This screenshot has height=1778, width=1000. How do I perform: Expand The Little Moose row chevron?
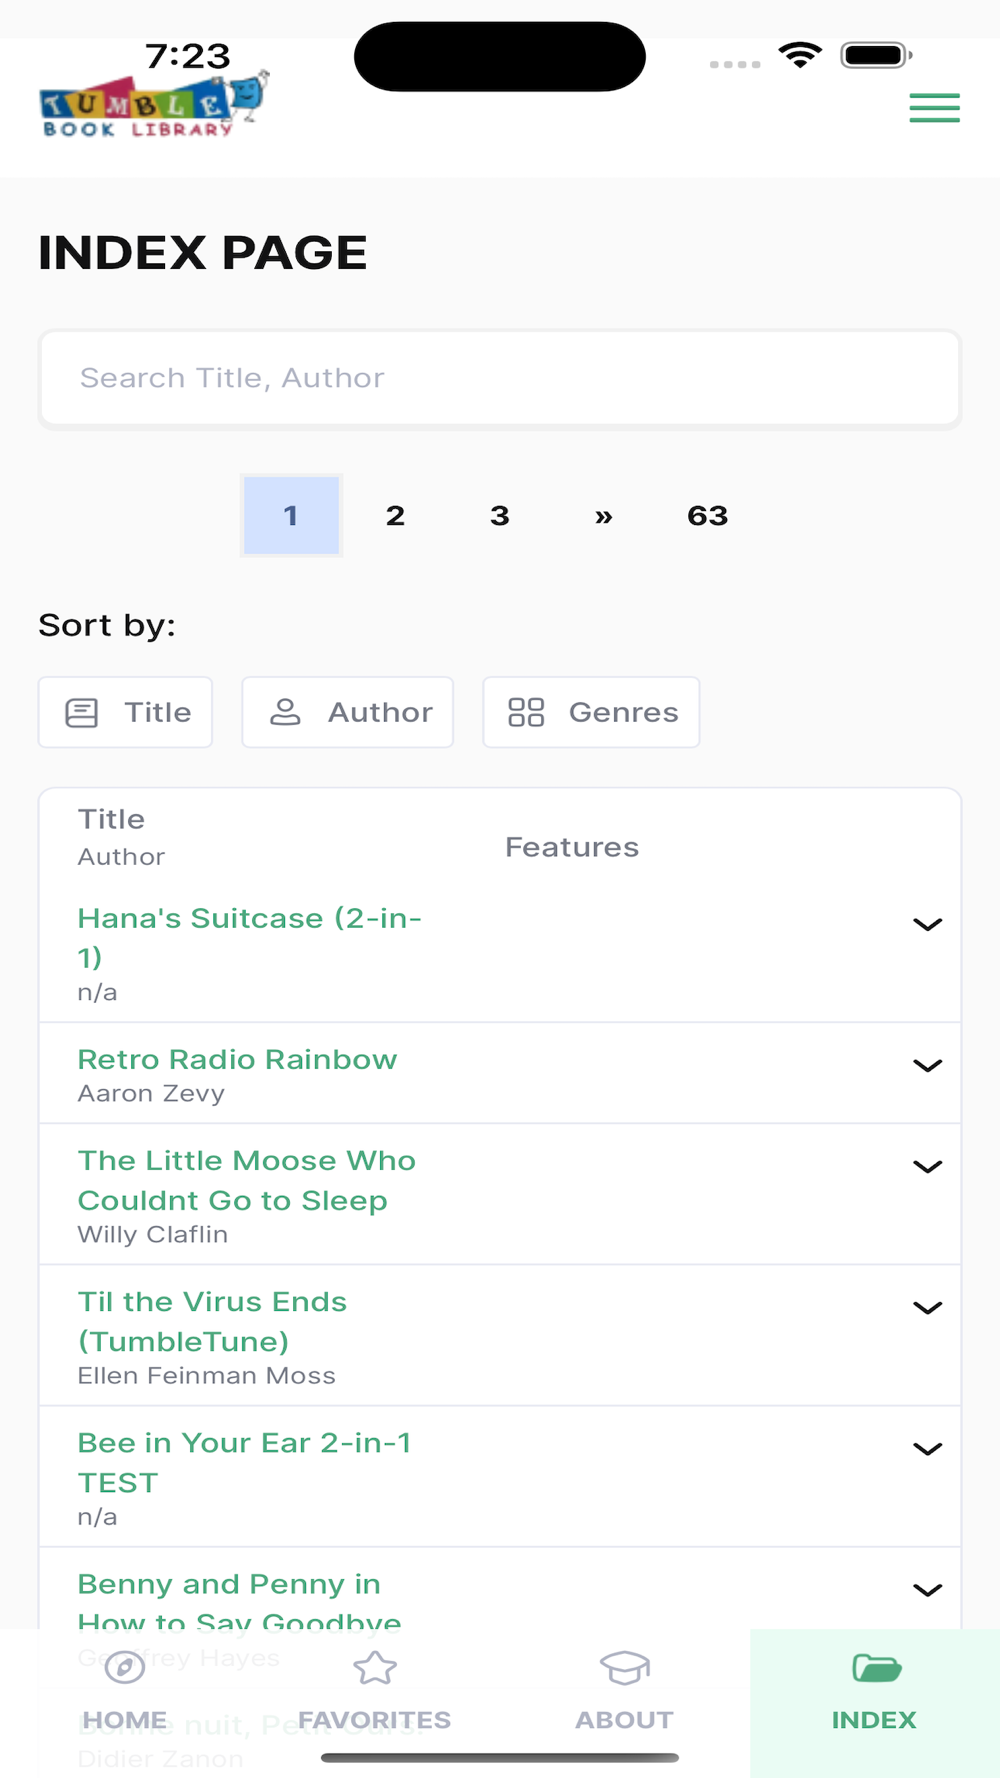click(927, 1167)
